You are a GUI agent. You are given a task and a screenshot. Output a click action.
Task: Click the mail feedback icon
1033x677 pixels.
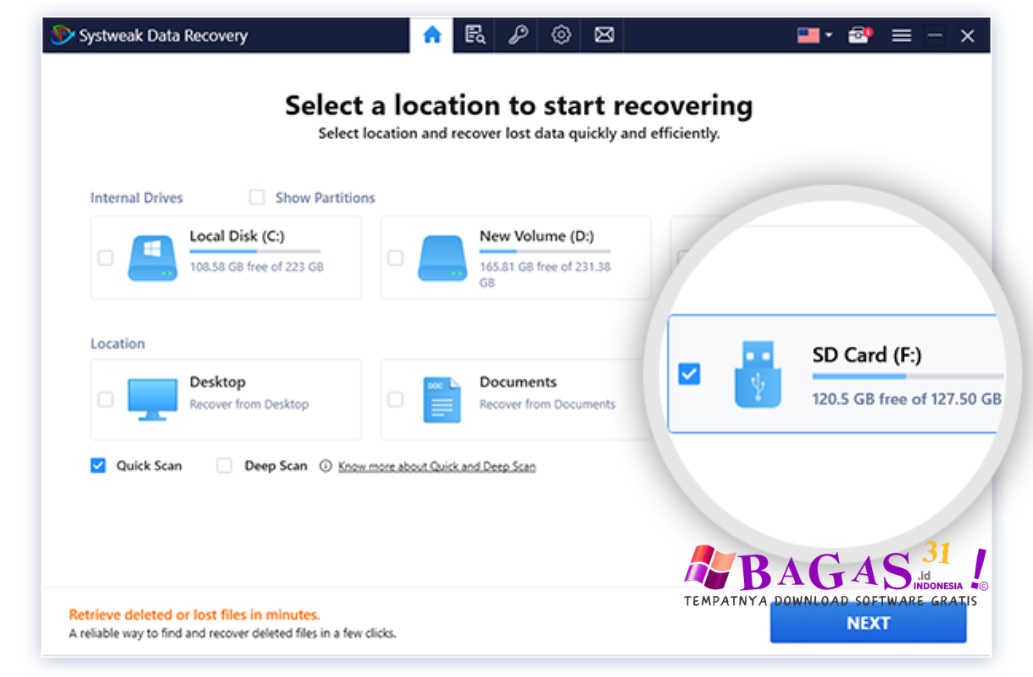point(604,35)
